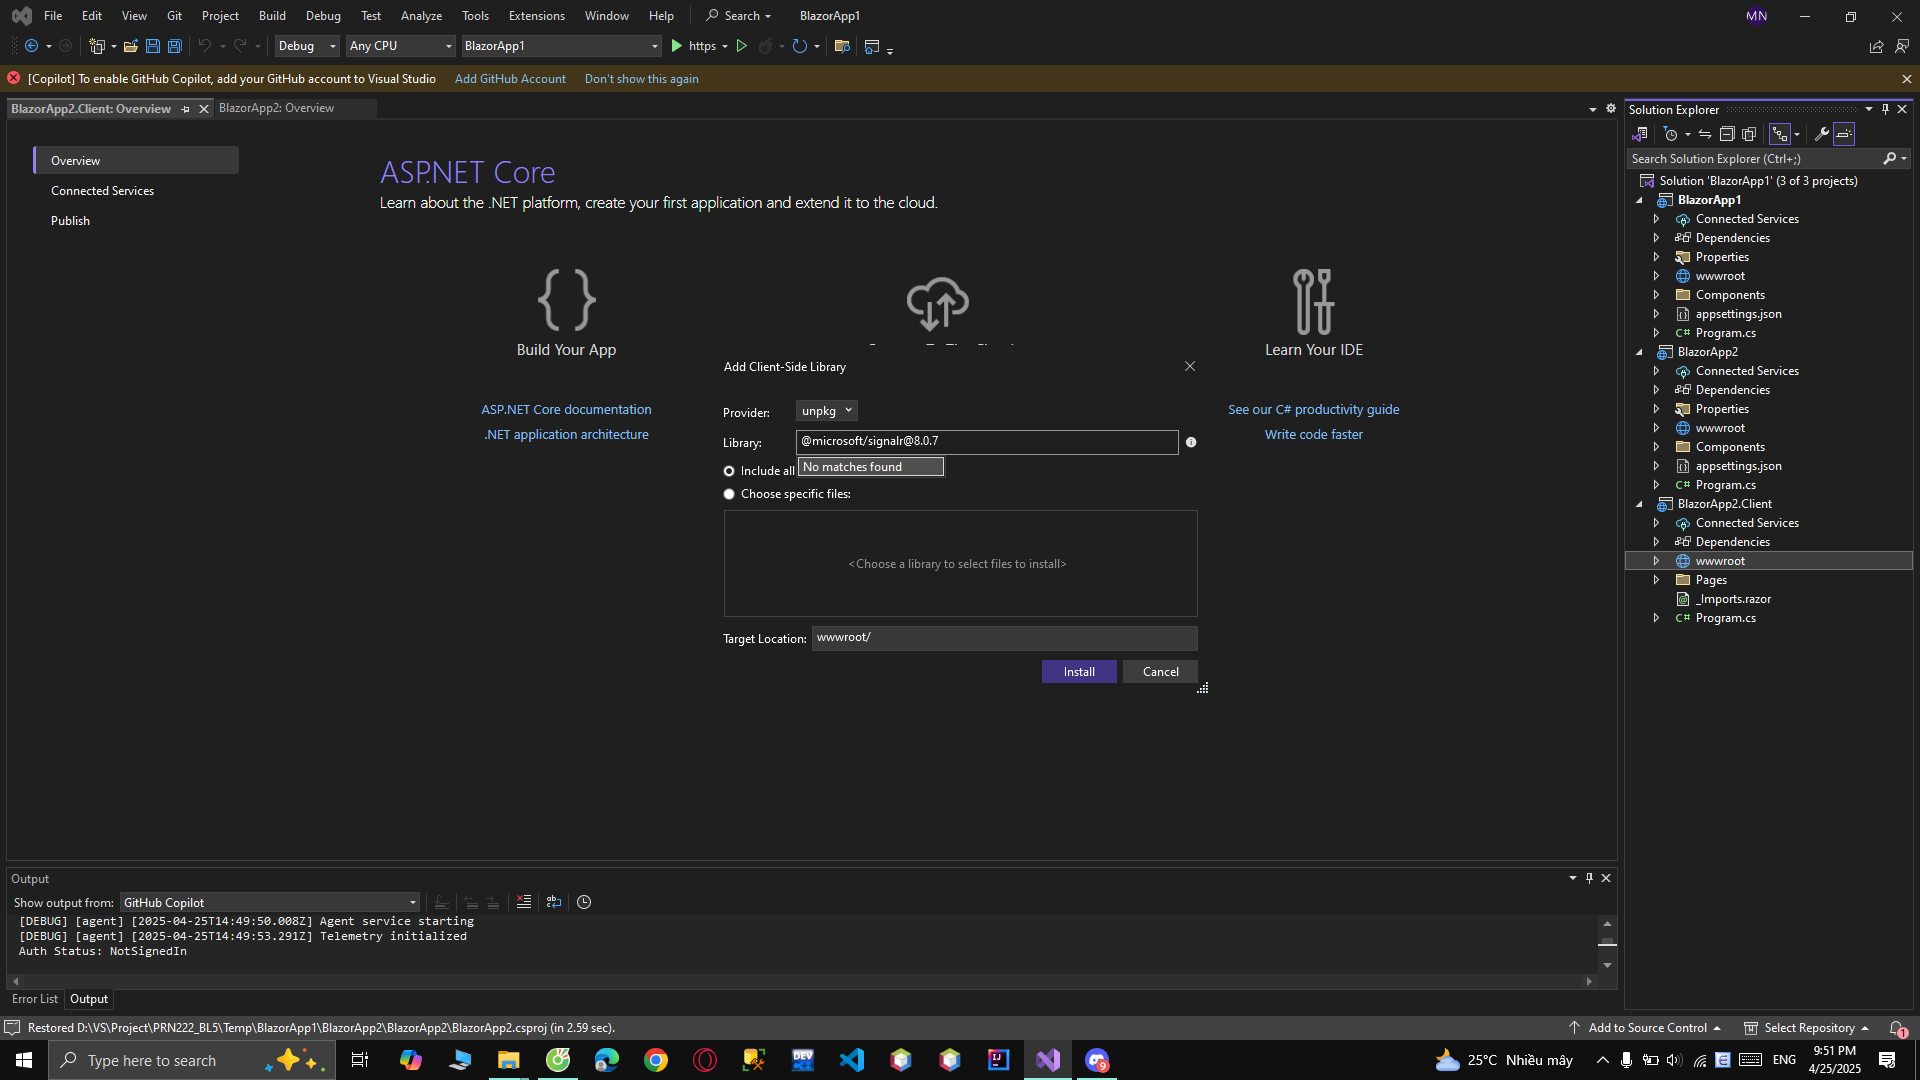This screenshot has width=1920, height=1080.
Task: Click the Install button
Action: click(x=1079, y=672)
